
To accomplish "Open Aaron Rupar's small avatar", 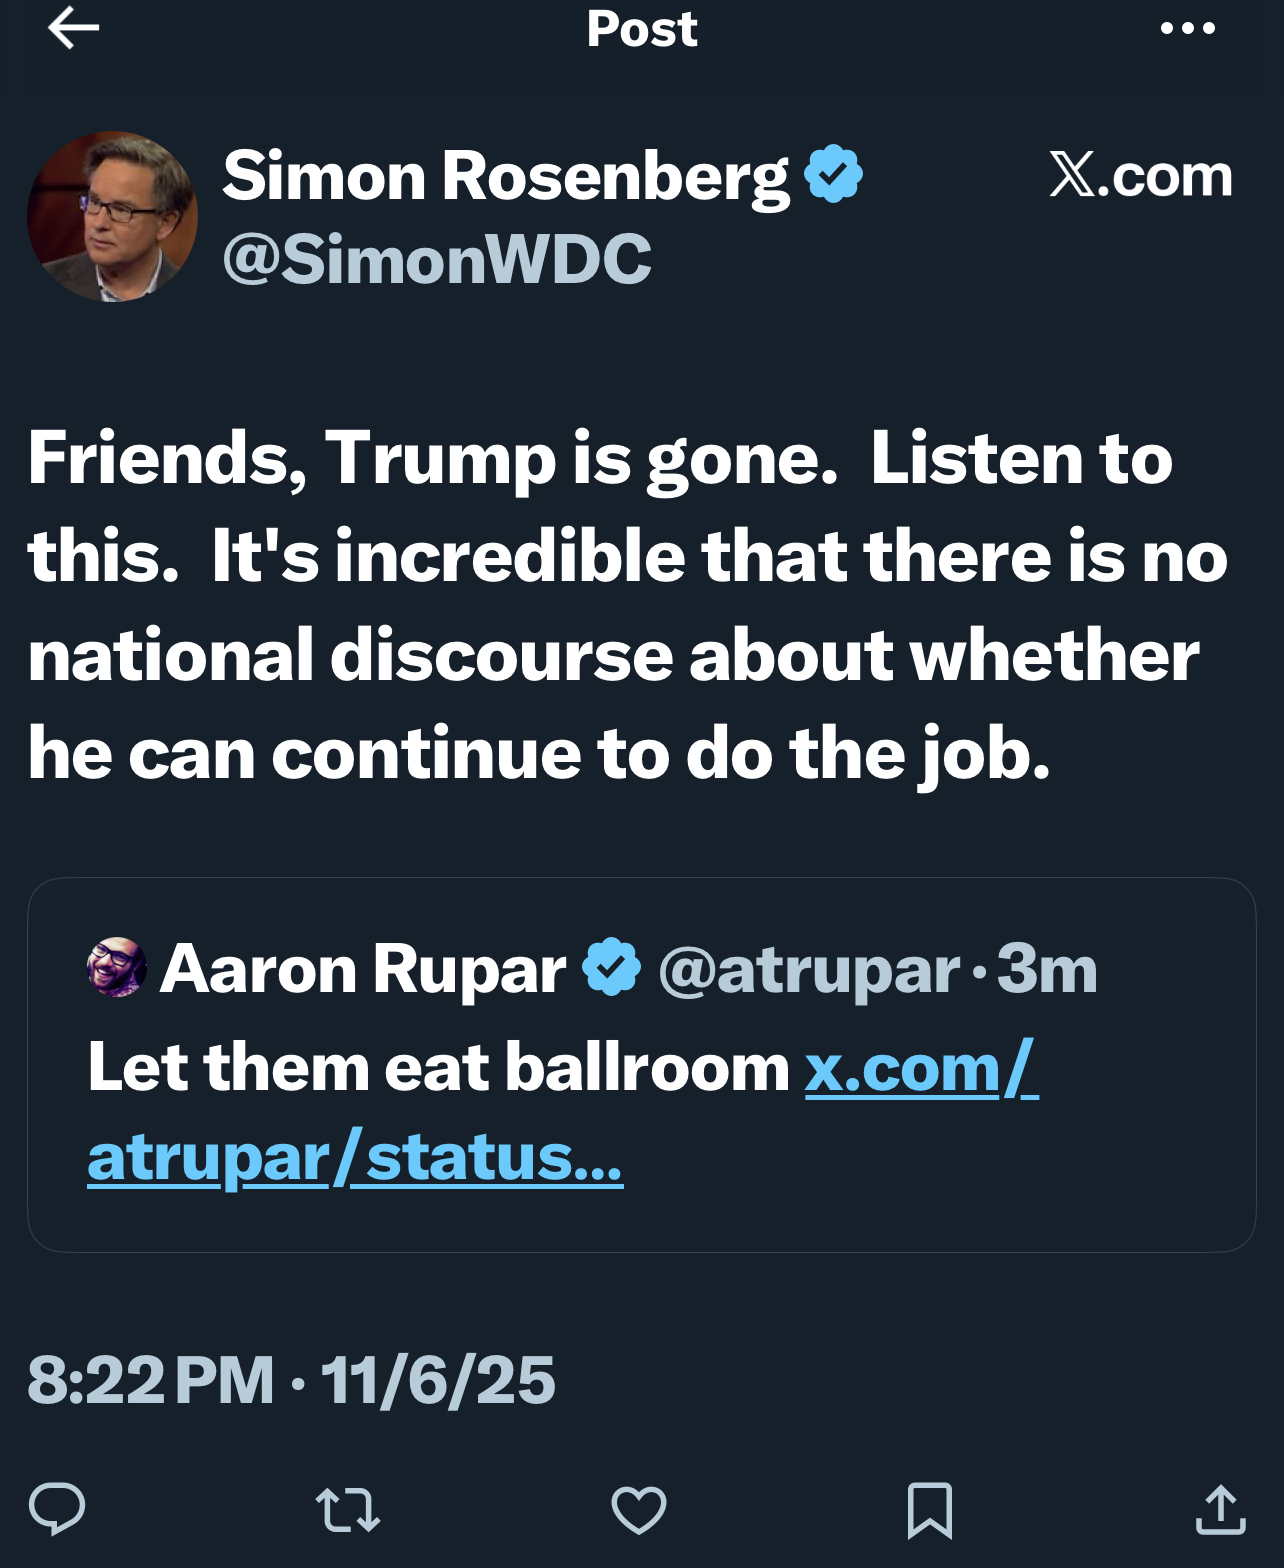I will click(117, 967).
